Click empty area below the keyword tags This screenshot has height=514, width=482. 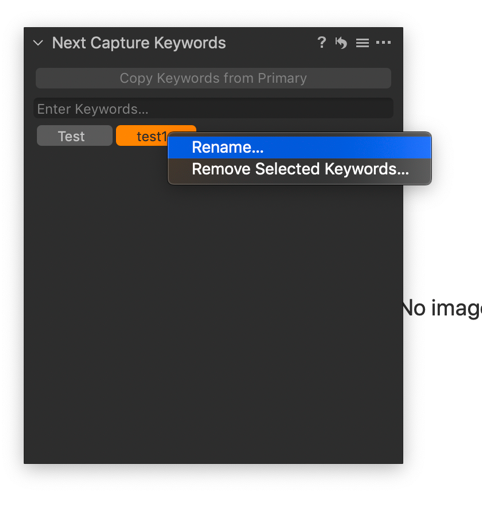[x=213, y=300]
